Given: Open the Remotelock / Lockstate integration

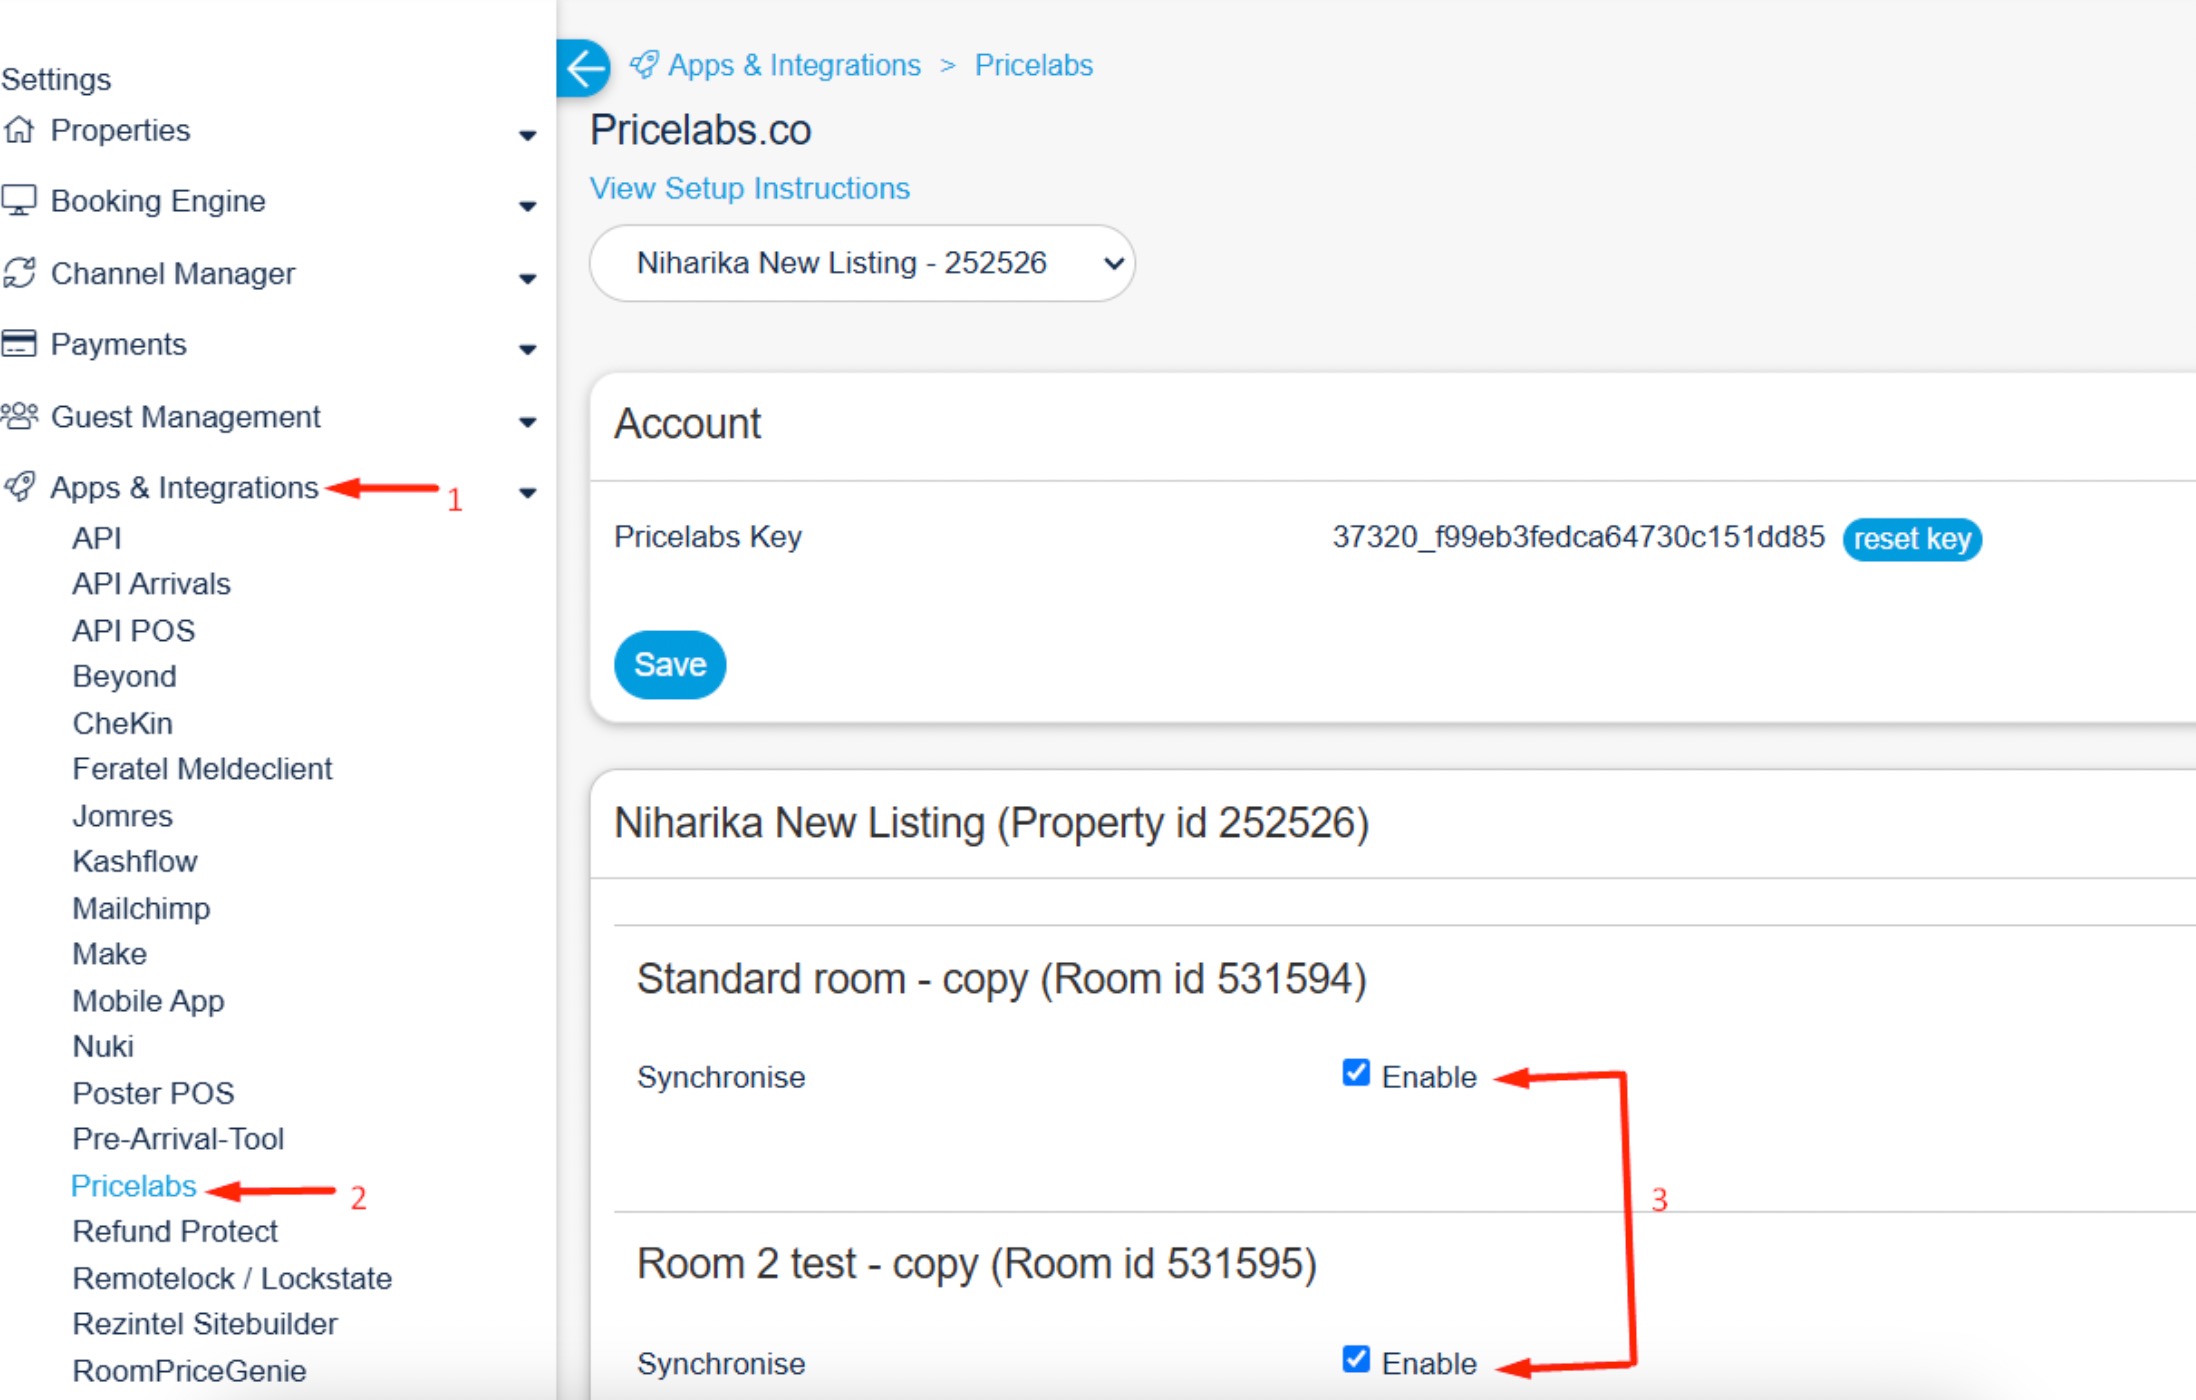Looking at the screenshot, I should [x=232, y=1278].
